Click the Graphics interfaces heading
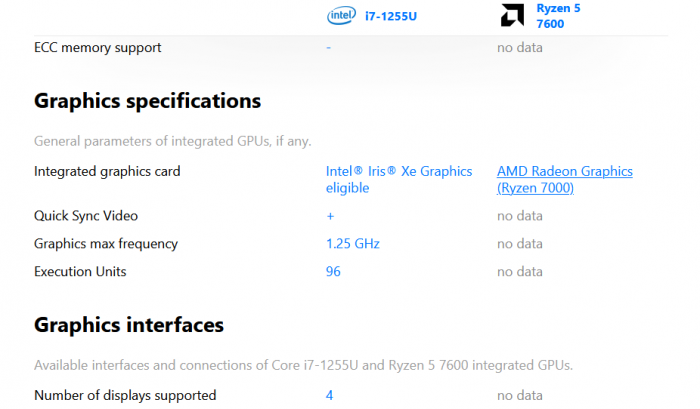The width and height of the screenshot is (700, 409). 128,325
